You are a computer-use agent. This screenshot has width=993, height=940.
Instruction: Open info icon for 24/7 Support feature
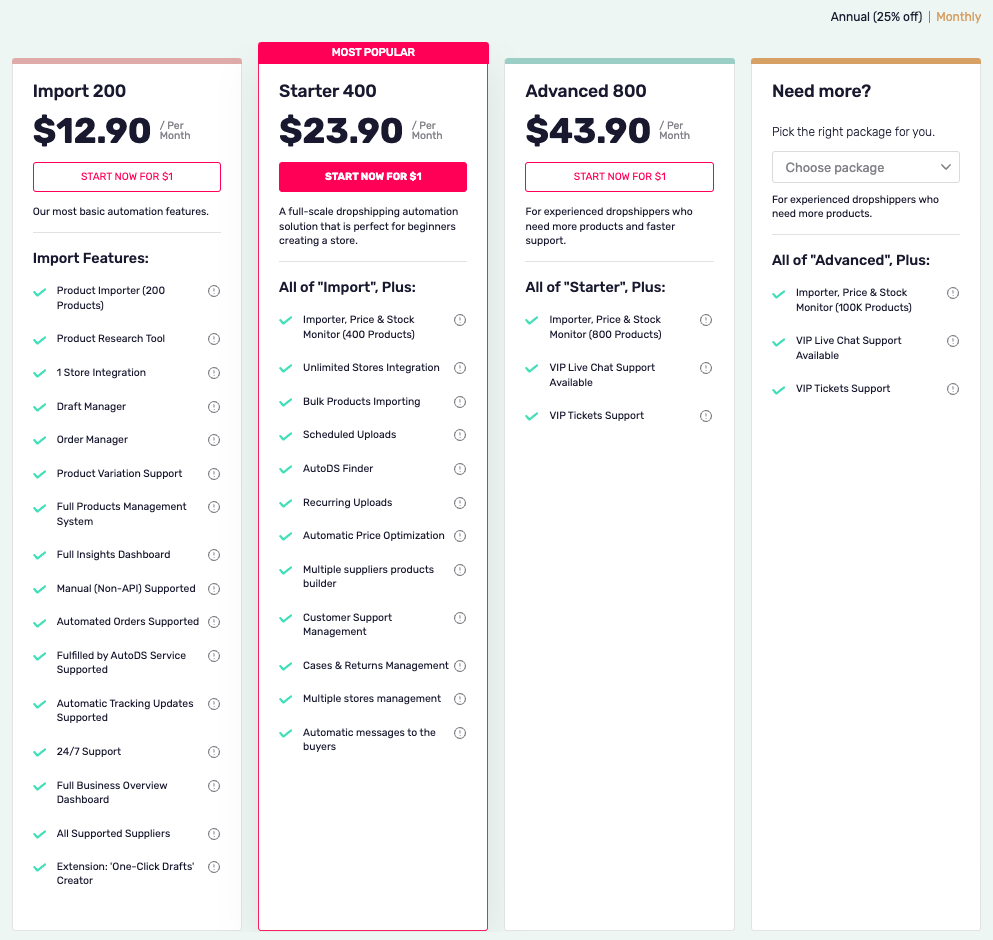pos(213,751)
